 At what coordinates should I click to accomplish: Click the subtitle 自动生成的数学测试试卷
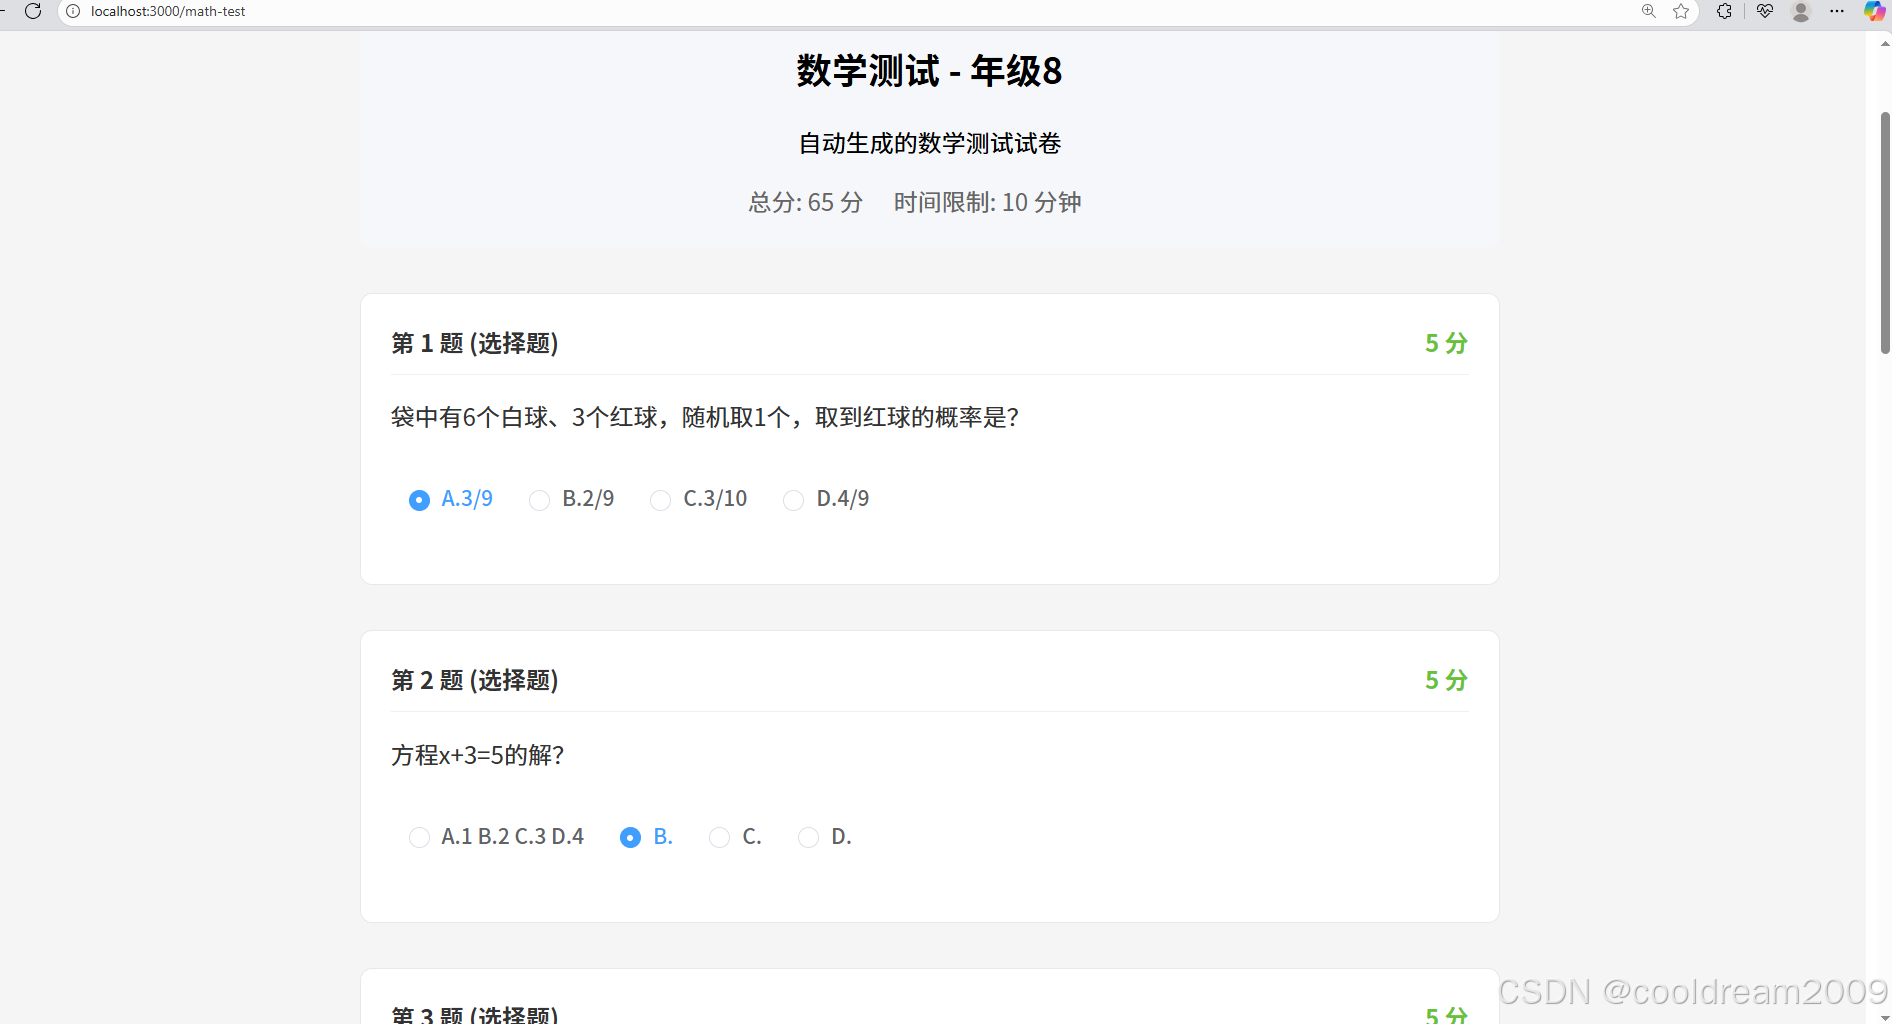(x=929, y=144)
